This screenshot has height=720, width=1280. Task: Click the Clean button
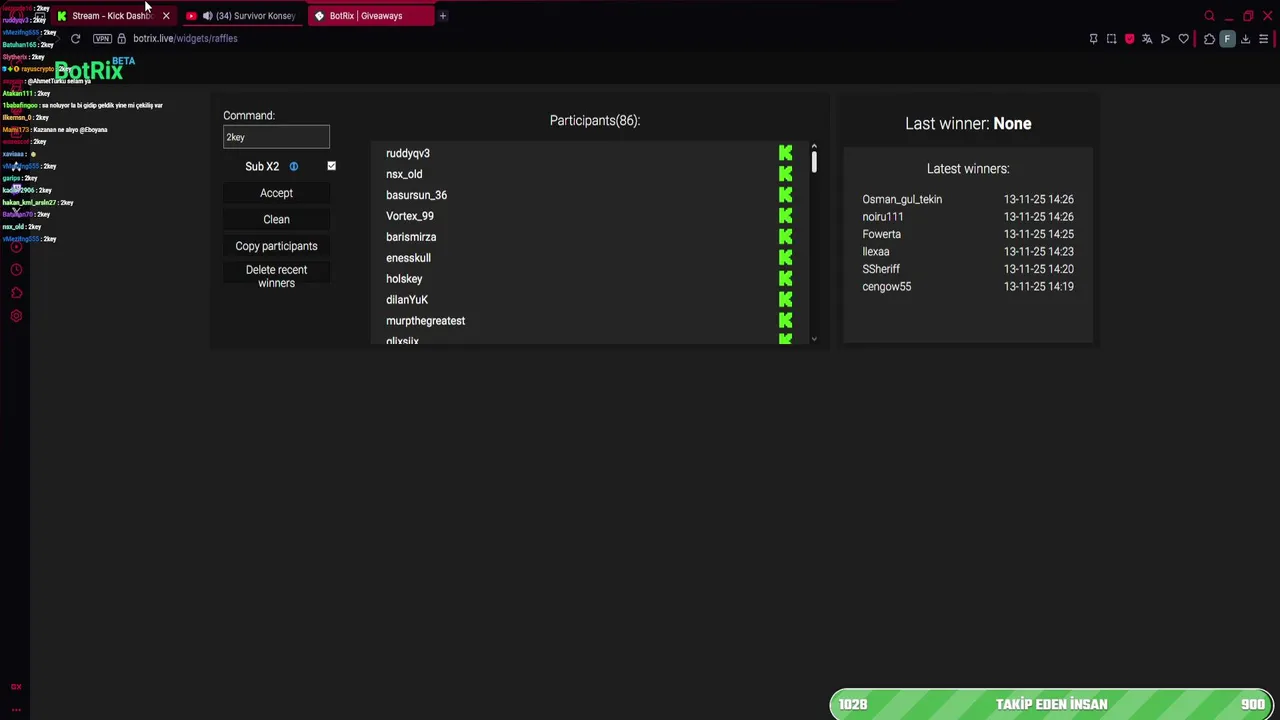pos(276,219)
